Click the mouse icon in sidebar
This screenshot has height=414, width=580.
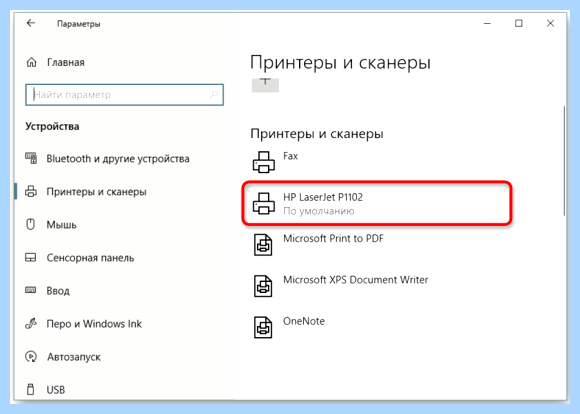31,224
